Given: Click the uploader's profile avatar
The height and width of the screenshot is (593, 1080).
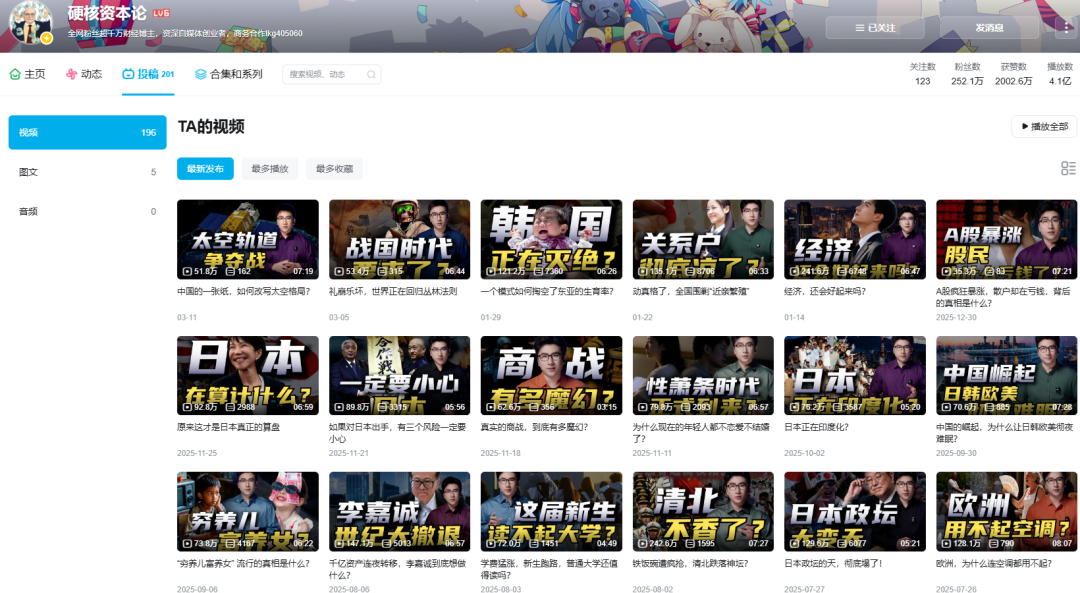Looking at the screenshot, I should (x=30, y=24).
